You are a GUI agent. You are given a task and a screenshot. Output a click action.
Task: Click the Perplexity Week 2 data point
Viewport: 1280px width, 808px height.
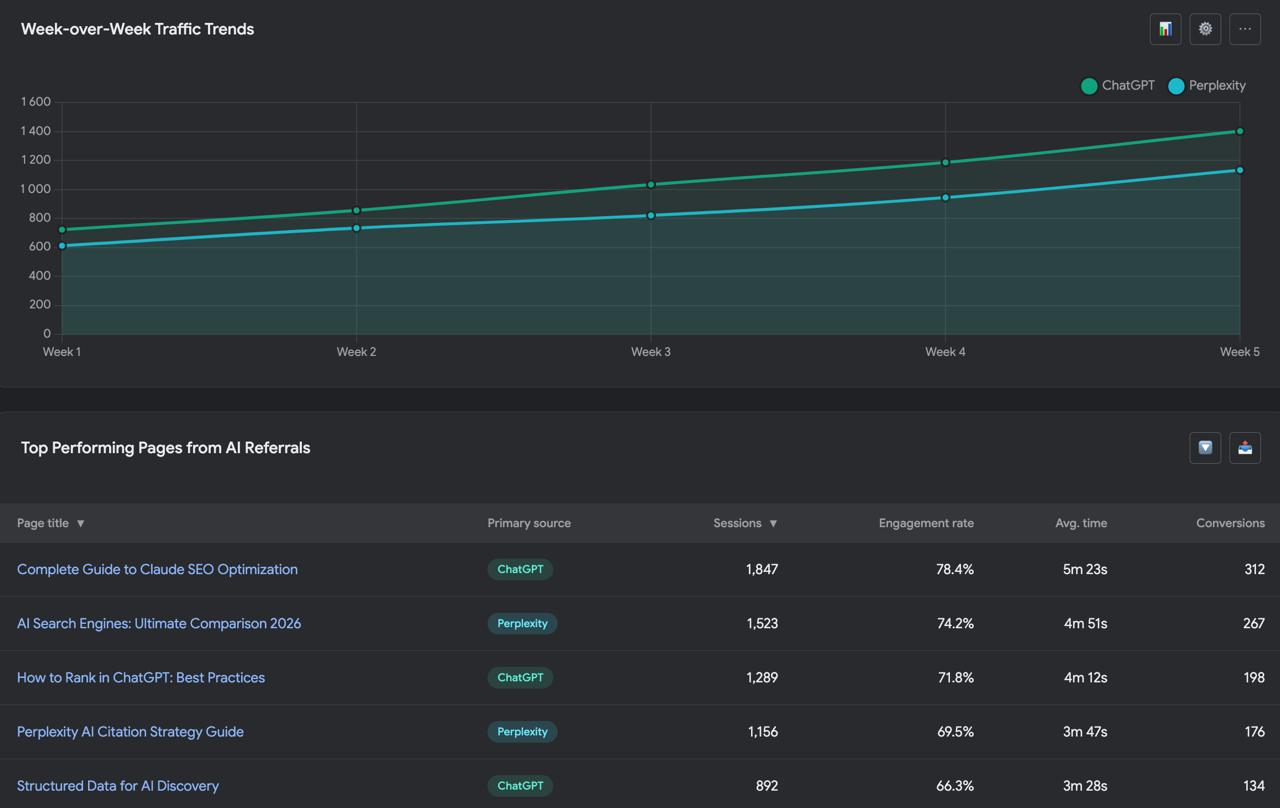click(357, 228)
